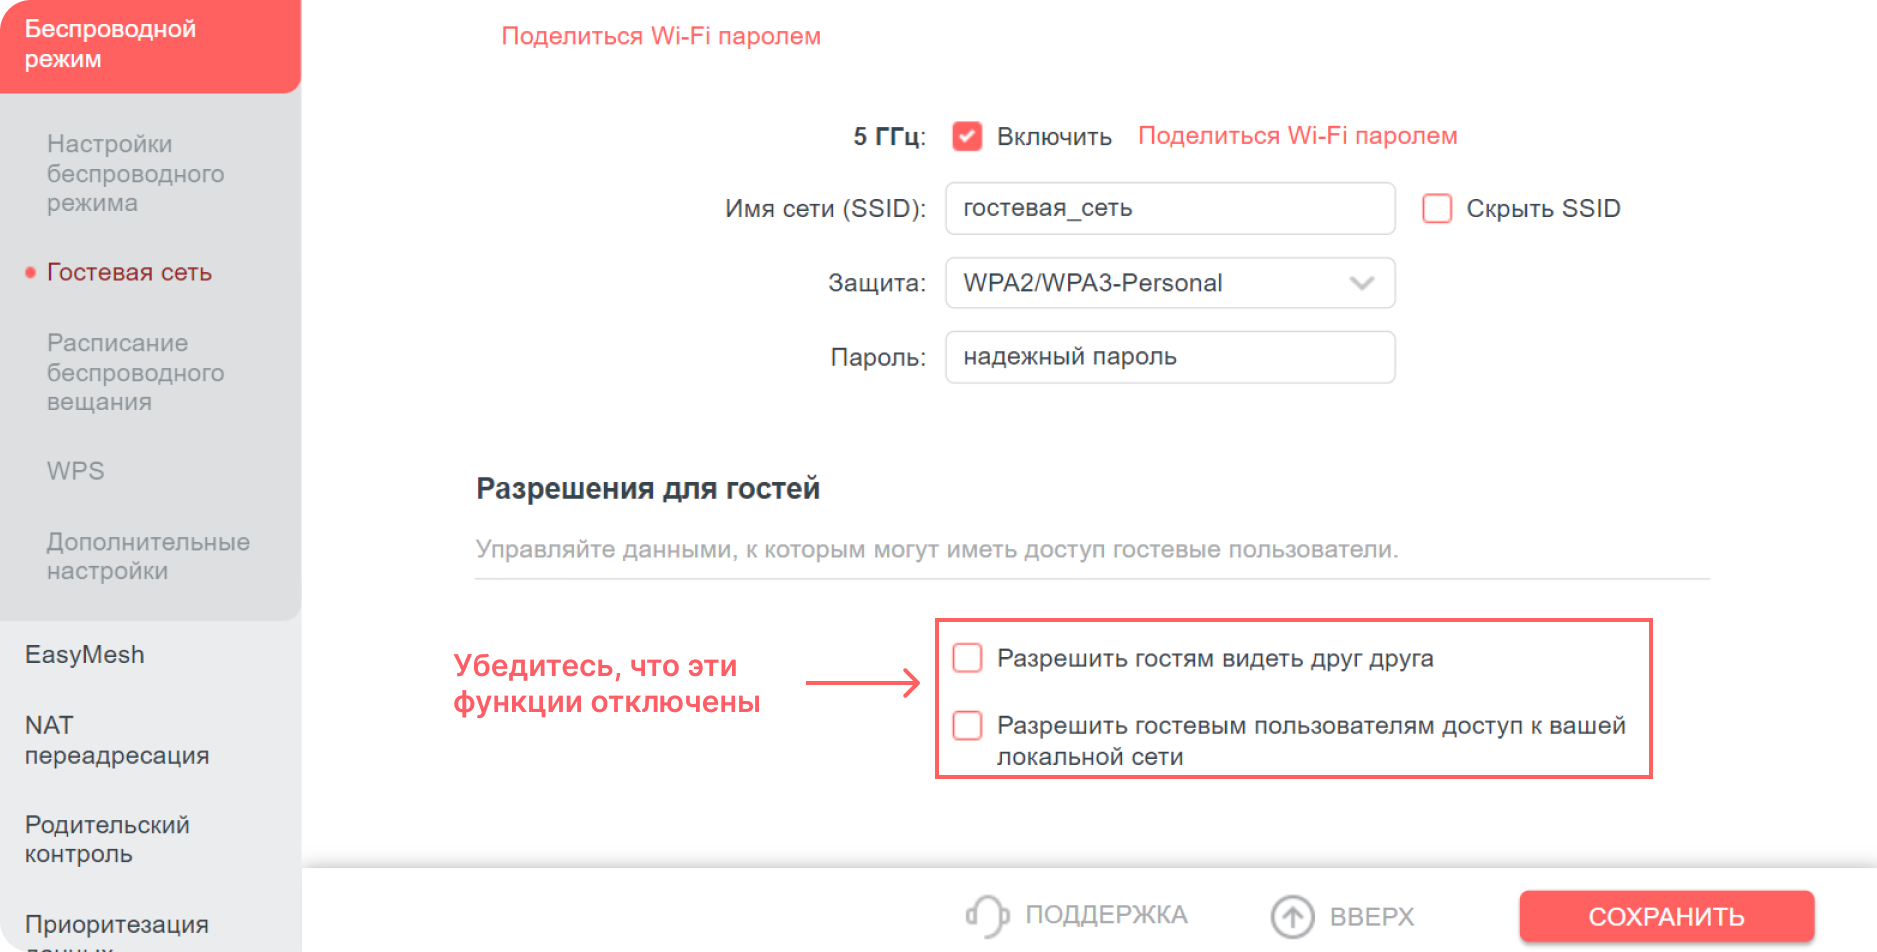
Task: Open Беспроводной режим sidebar section
Action: 150,44
